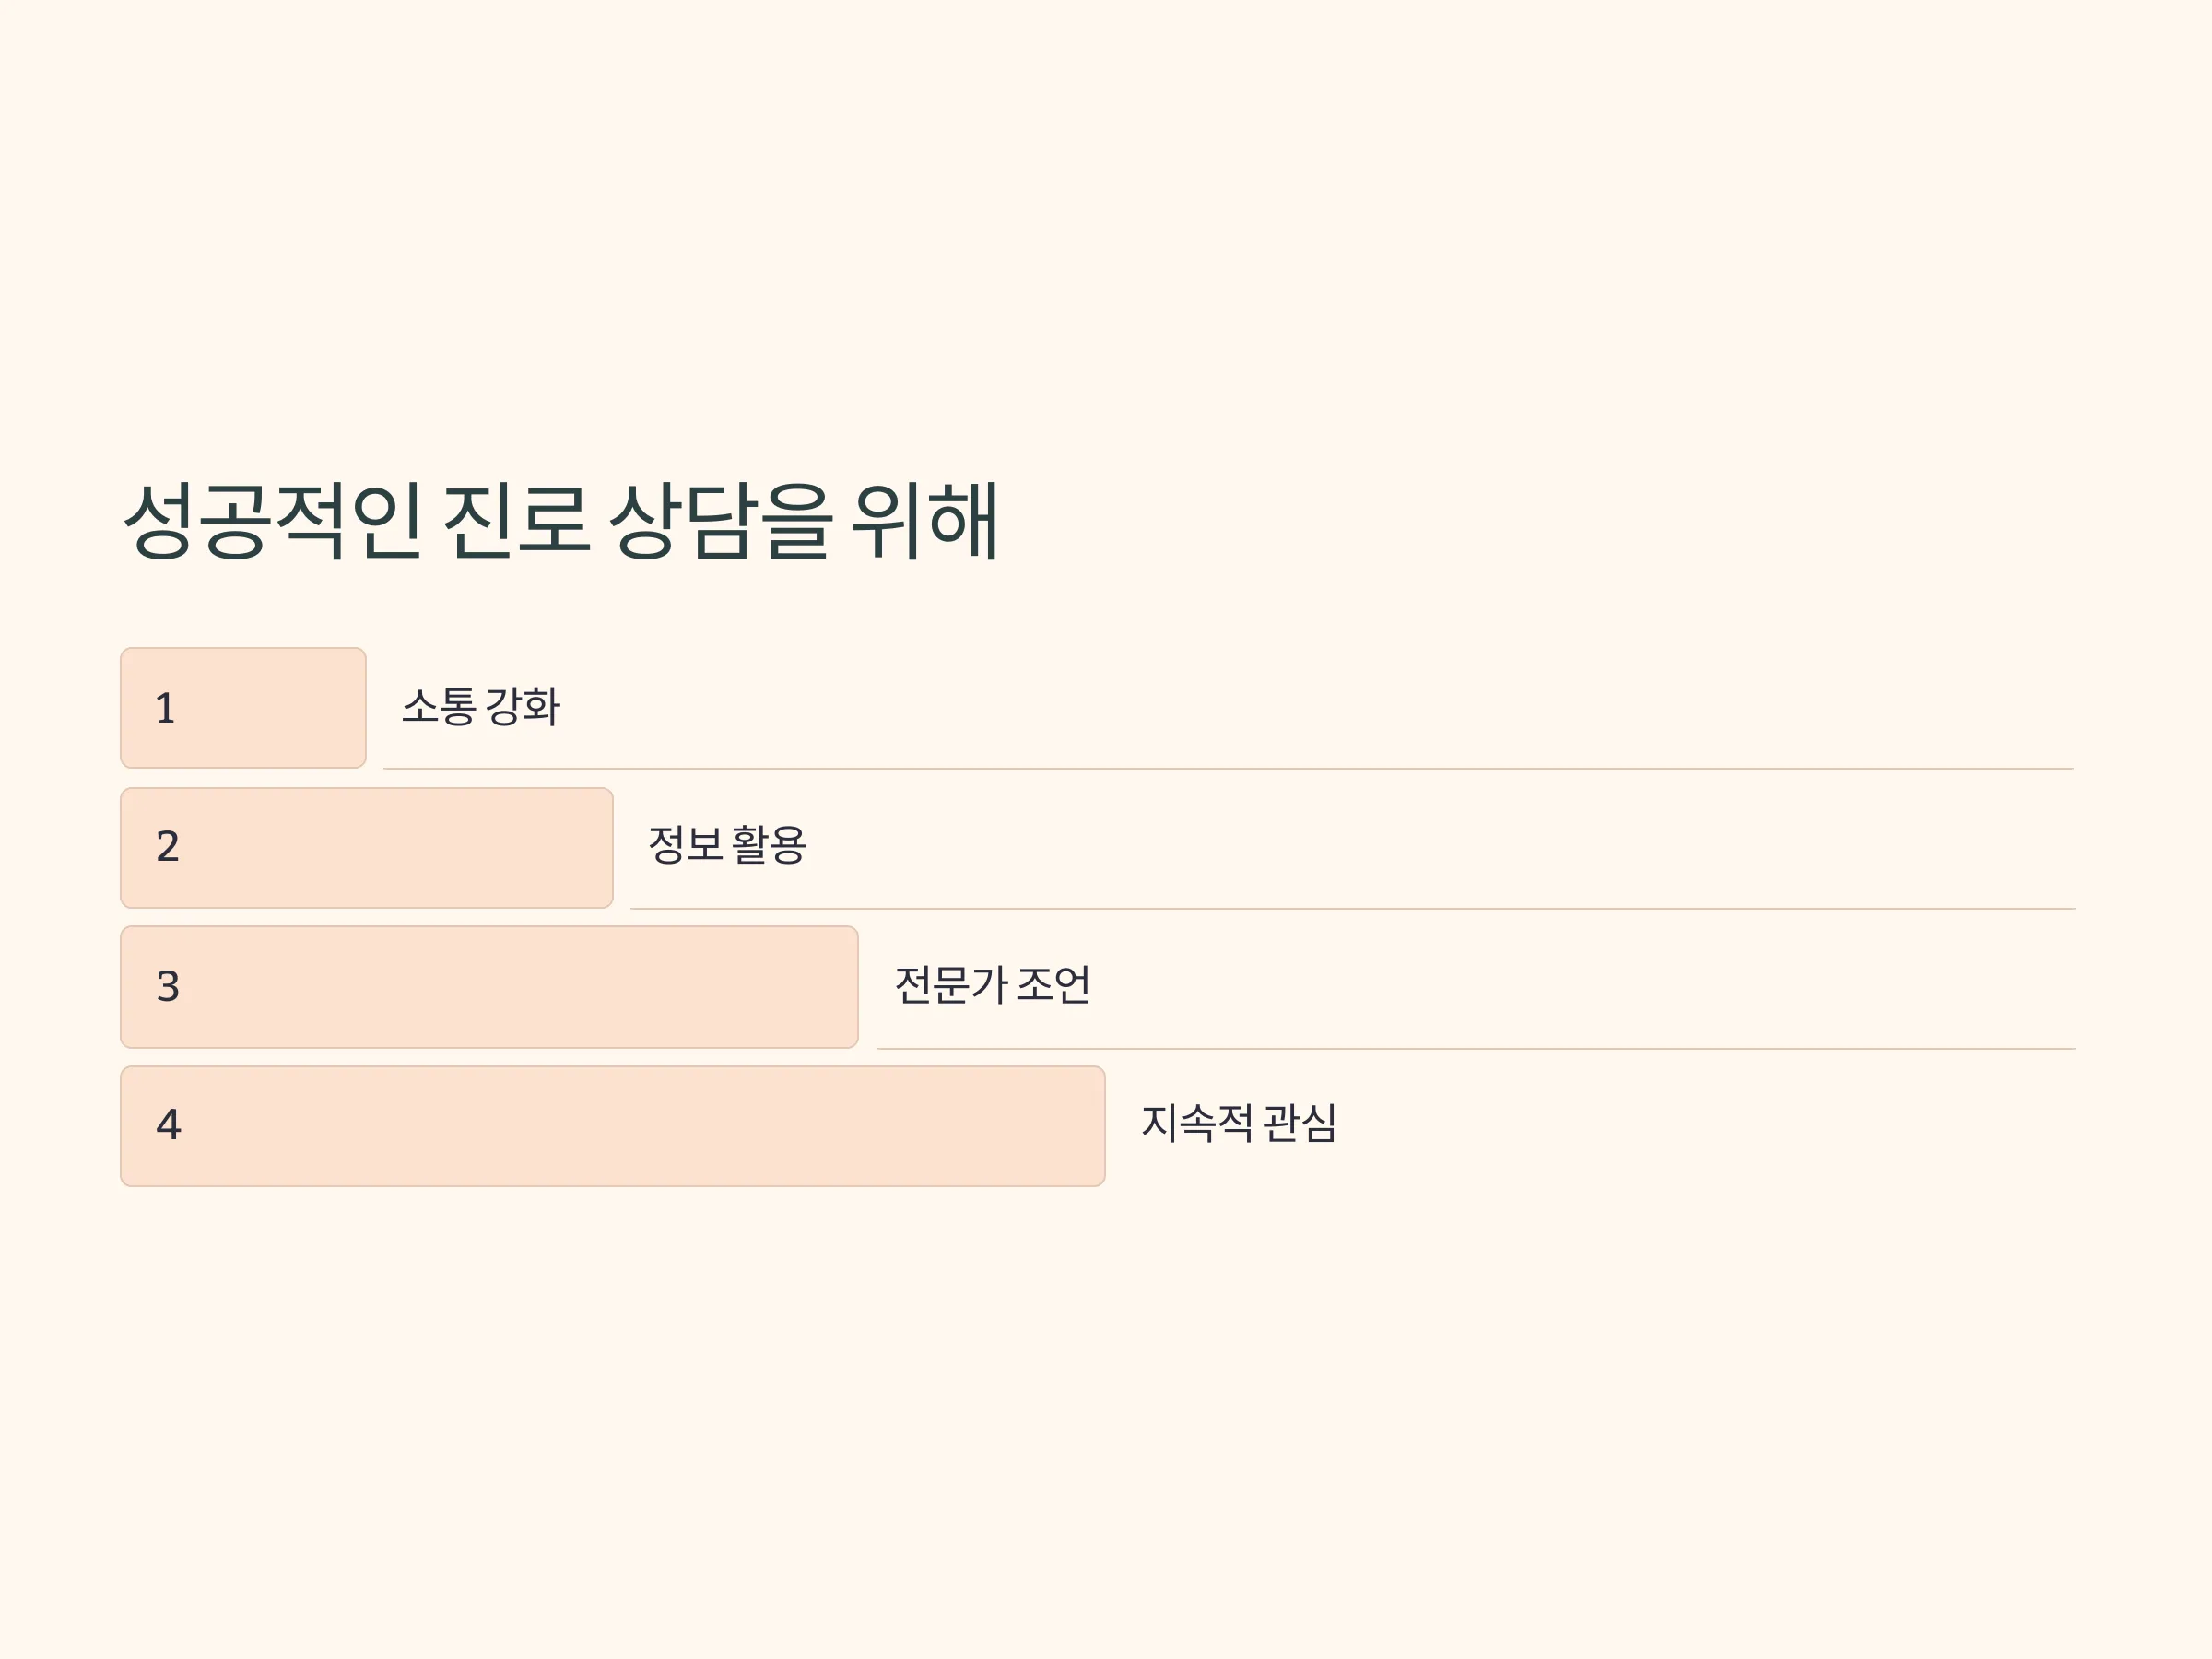Screen dimensions: 2212x1659
Task: Click the number 1 in the first bar
Action: (166, 708)
